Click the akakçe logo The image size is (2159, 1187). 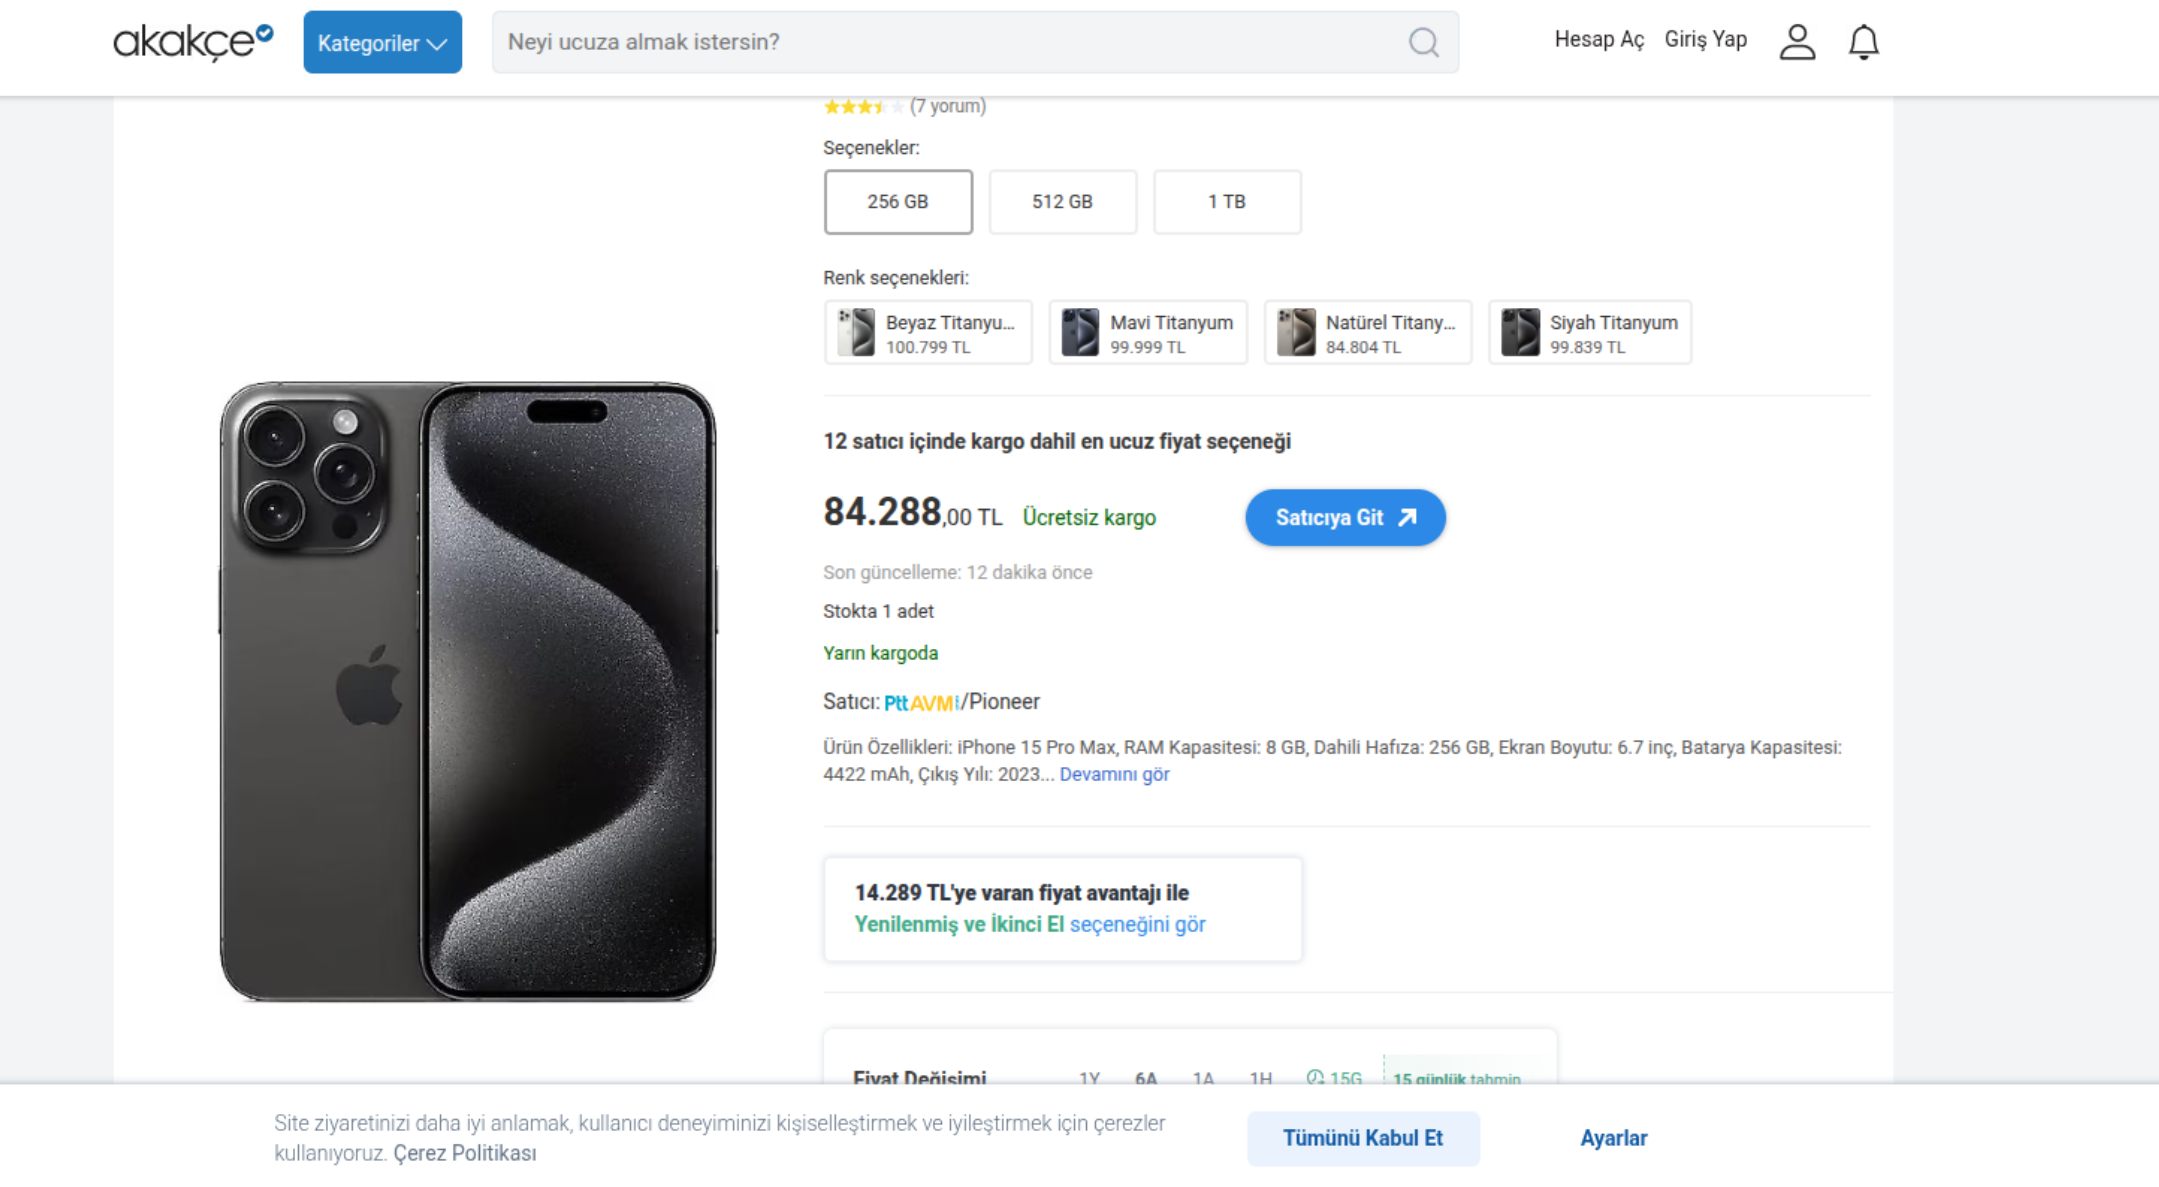[x=192, y=42]
